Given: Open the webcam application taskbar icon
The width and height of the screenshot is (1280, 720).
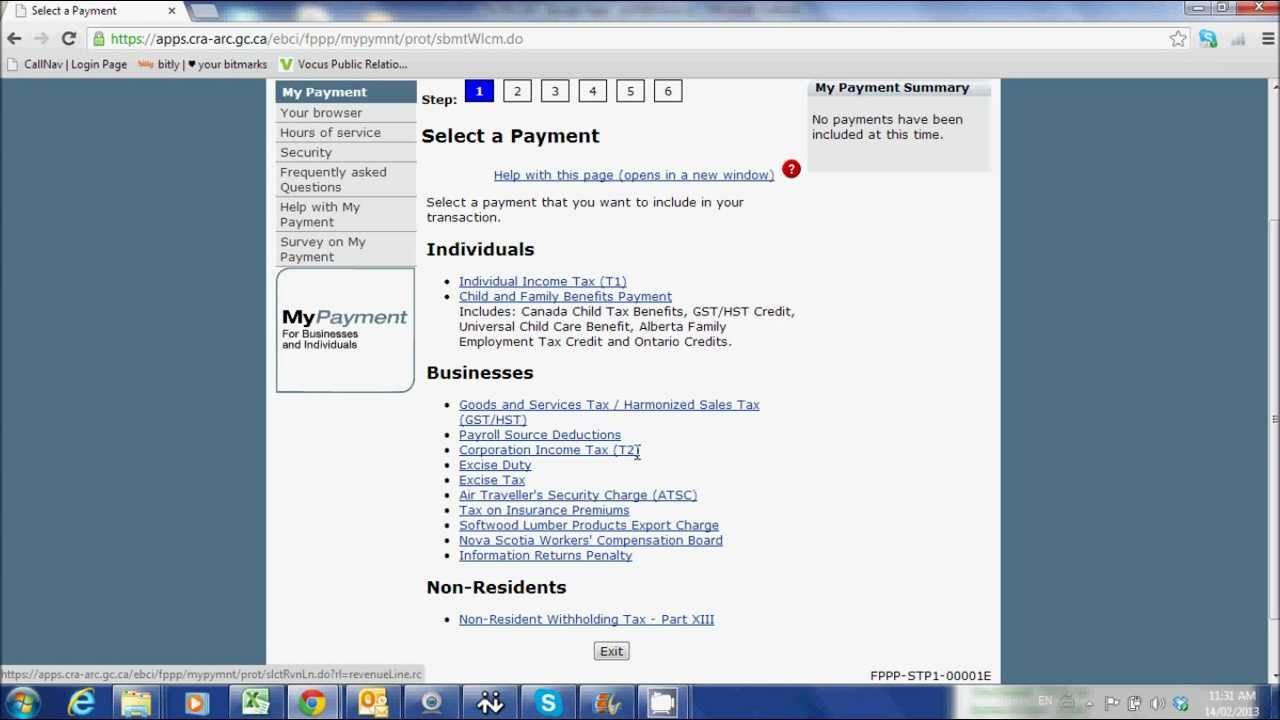Looking at the screenshot, I should click(431, 703).
